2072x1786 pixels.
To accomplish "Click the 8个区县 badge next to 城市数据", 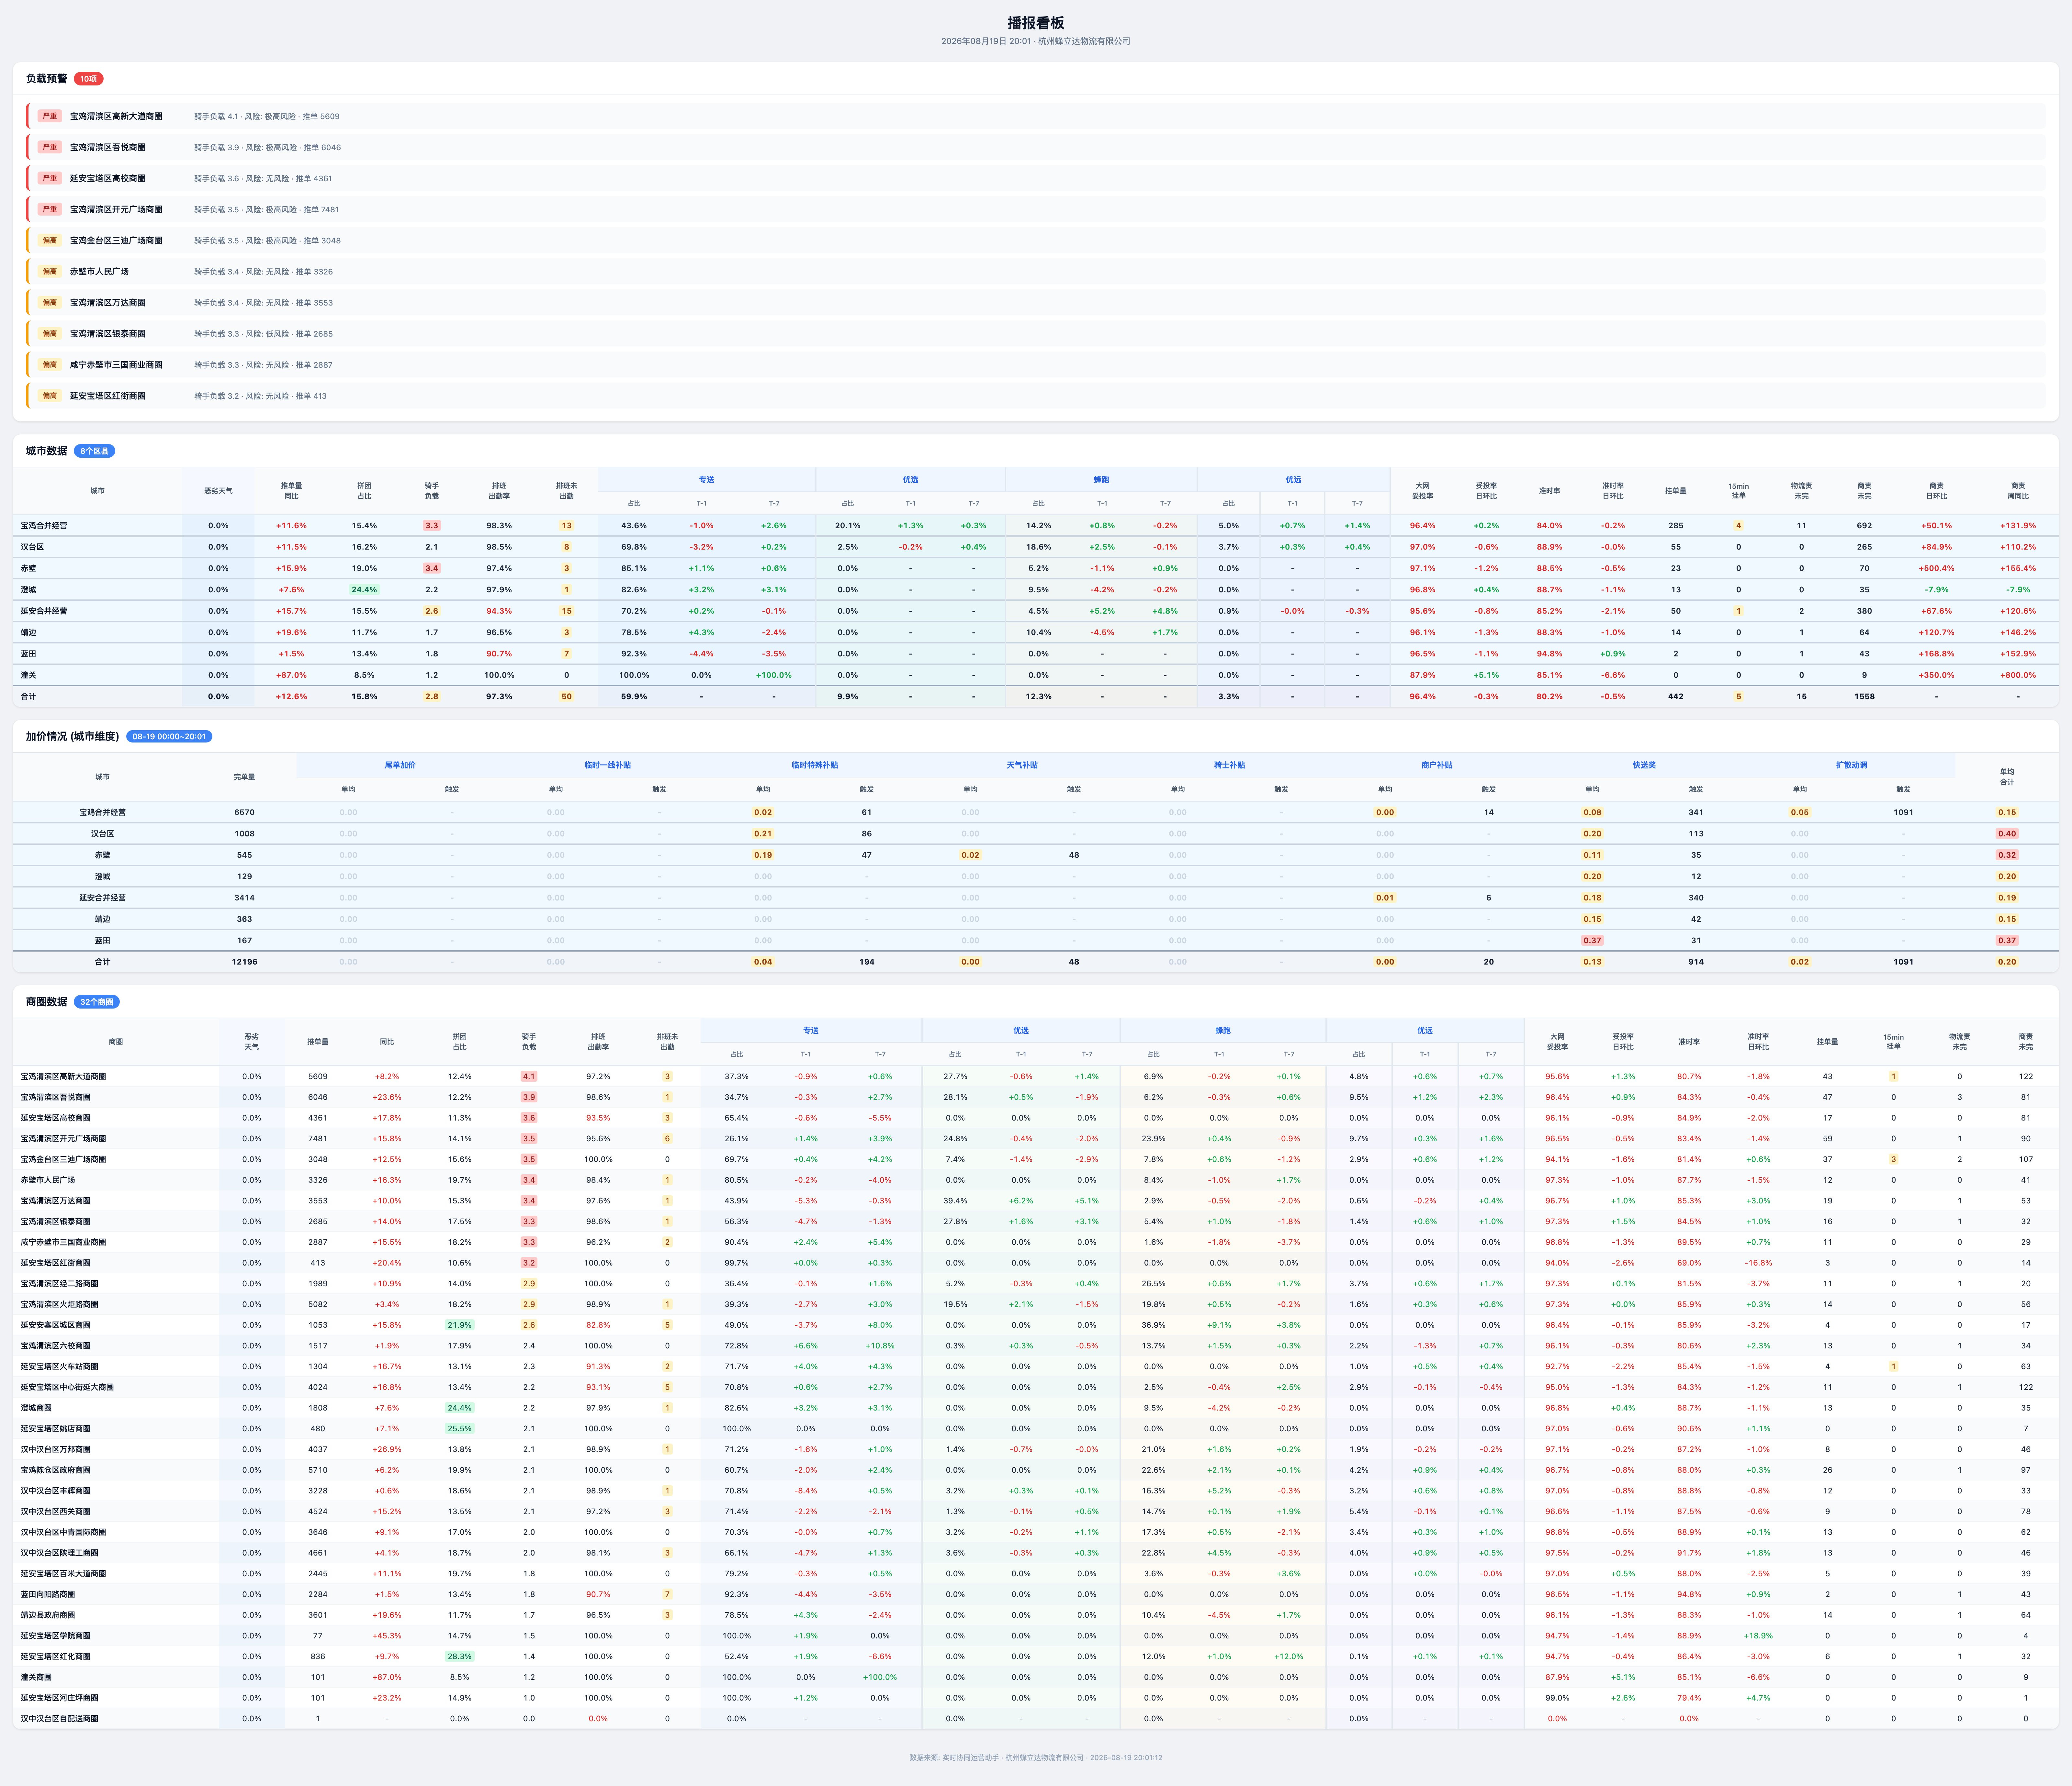I will click(94, 451).
